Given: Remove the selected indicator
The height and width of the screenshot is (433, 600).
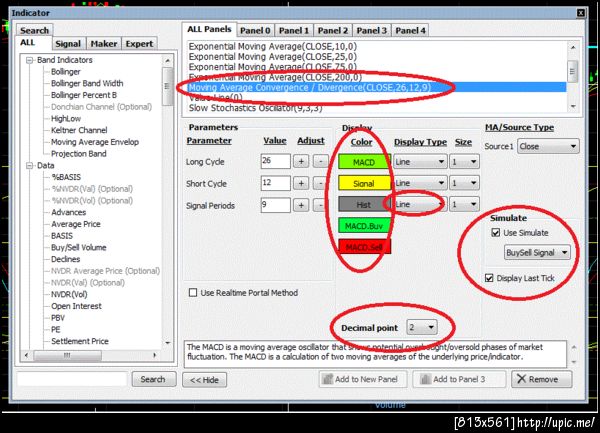Looking at the screenshot, I should coord(542,379).
